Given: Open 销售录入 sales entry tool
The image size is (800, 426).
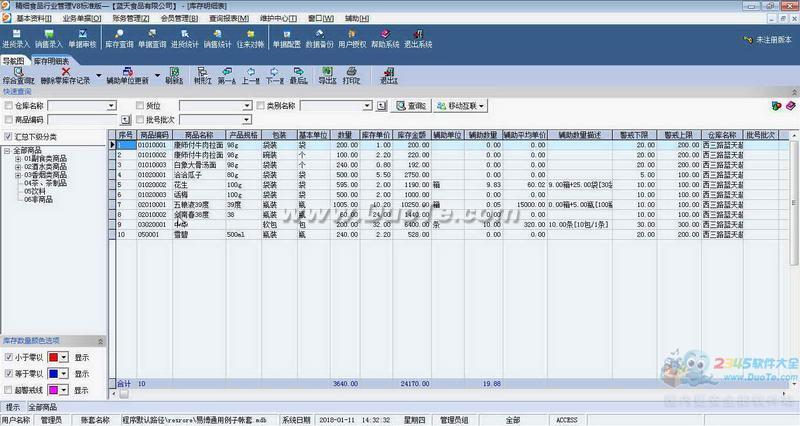Looking at the screenshot, I should click(49, 39).
